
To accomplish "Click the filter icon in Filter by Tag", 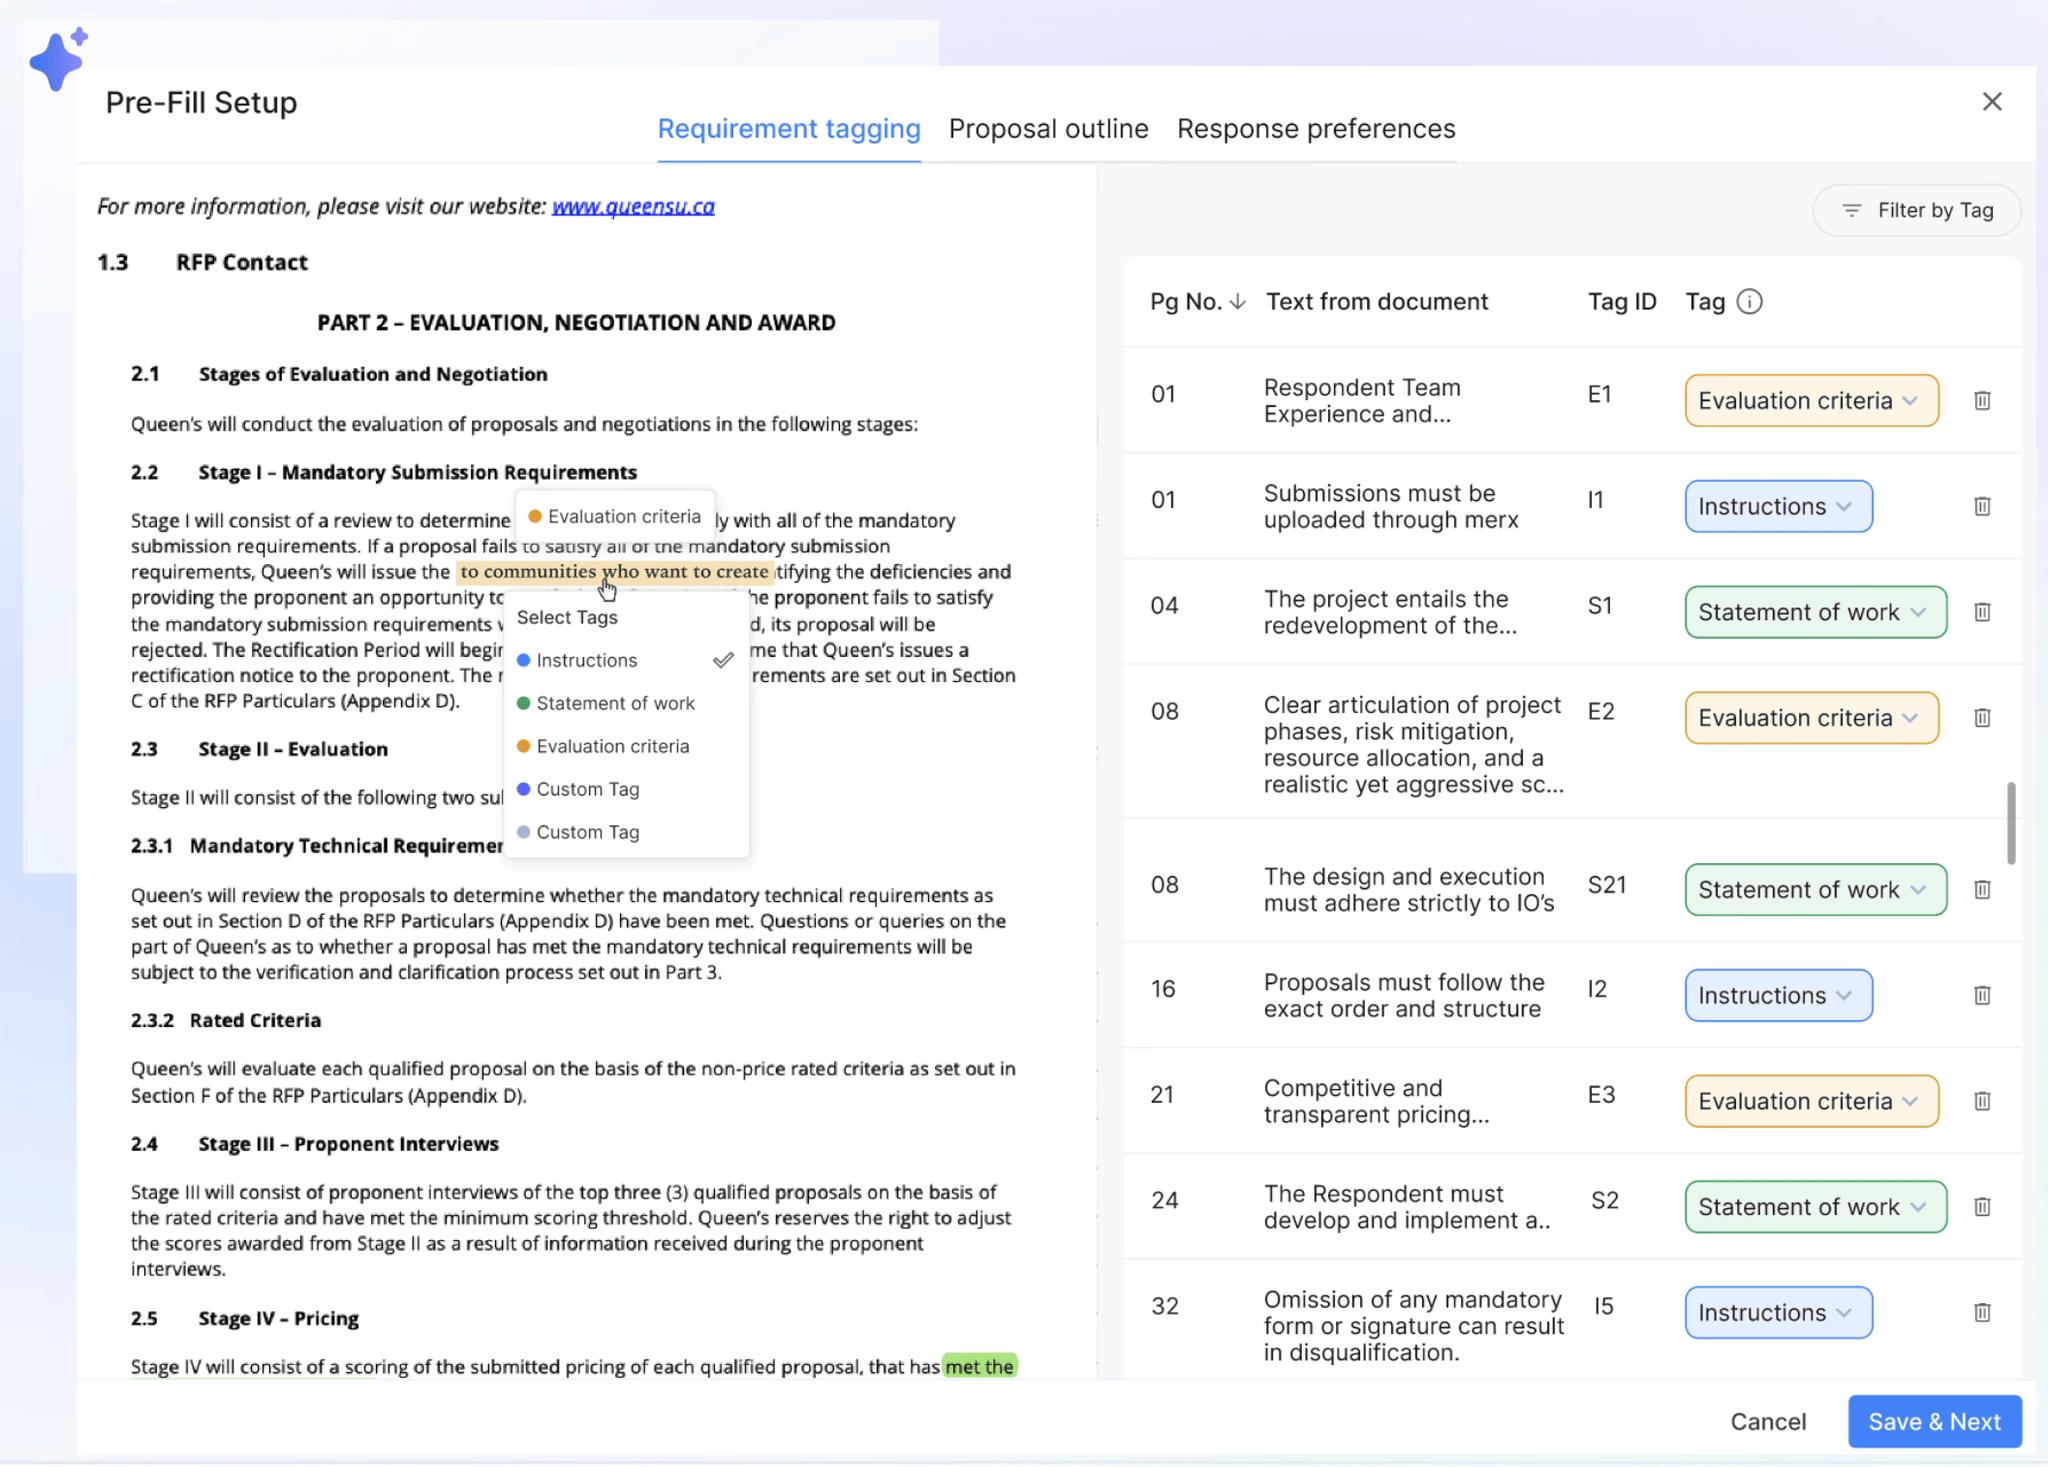I will pyautogui.click(x=1851, y=210).
